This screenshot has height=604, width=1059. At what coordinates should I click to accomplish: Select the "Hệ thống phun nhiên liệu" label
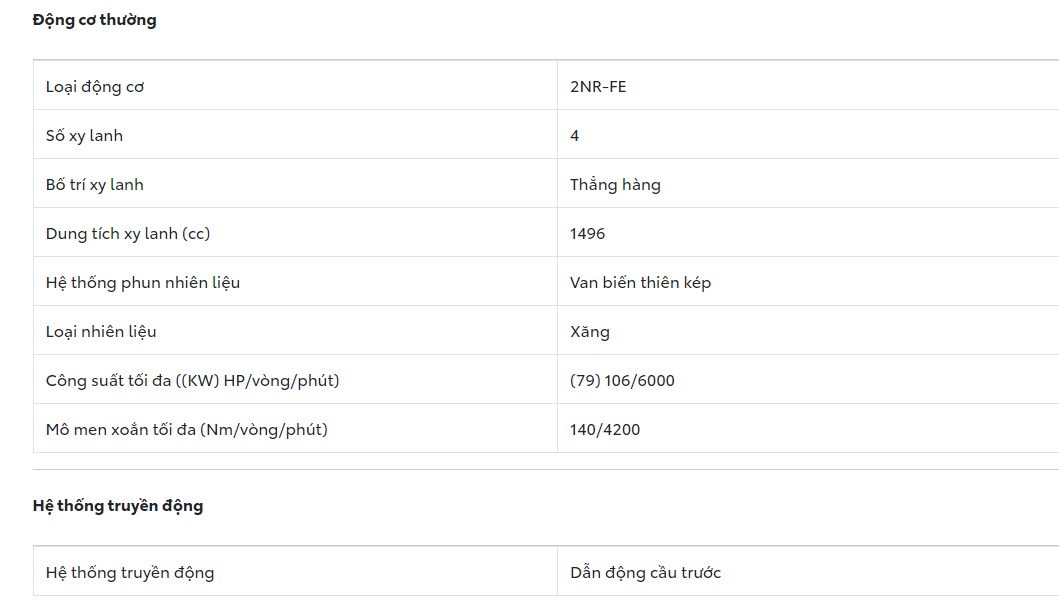coord(143,283)
